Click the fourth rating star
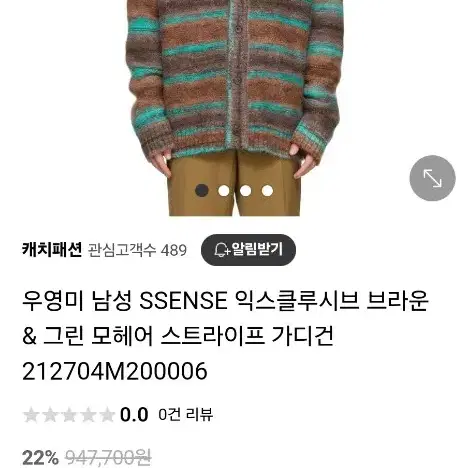Screen dimensions: 468x468 click(x=88, y=415)
